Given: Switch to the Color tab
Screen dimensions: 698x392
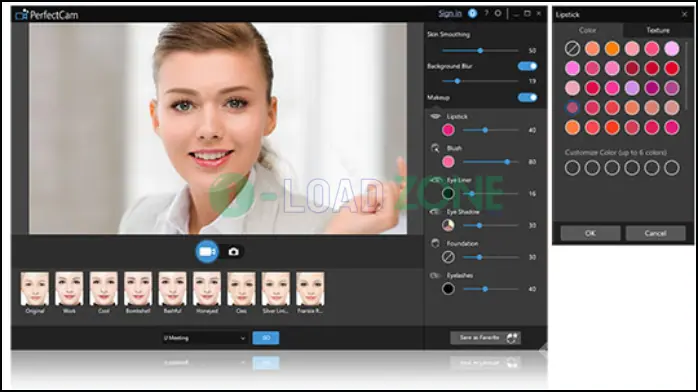Looking at the screenshot, I should pos(588,30).
